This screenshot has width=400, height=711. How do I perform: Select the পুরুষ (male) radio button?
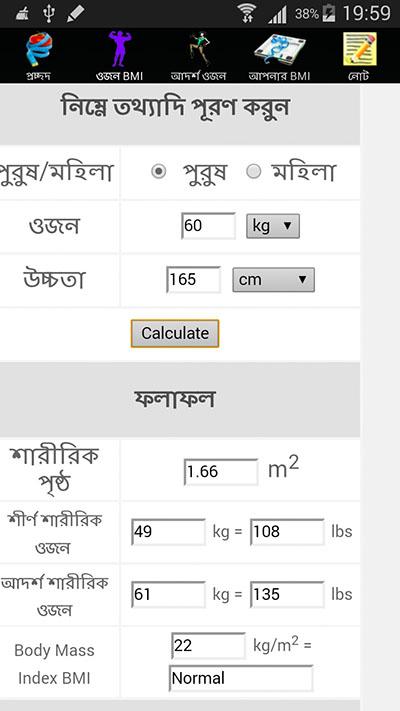[x=159, y=172]
